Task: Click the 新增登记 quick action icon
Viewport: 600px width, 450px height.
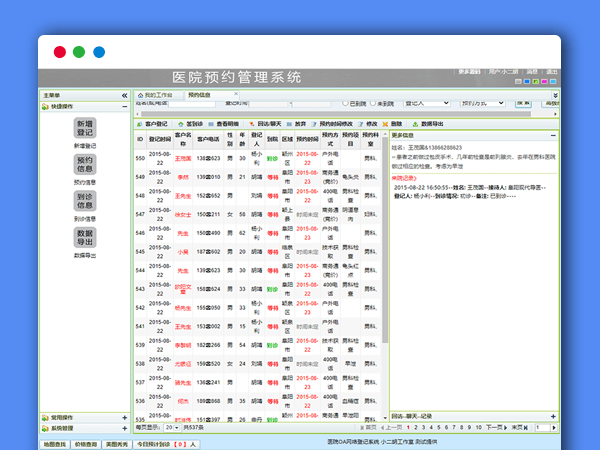Action: coord(85,128)
